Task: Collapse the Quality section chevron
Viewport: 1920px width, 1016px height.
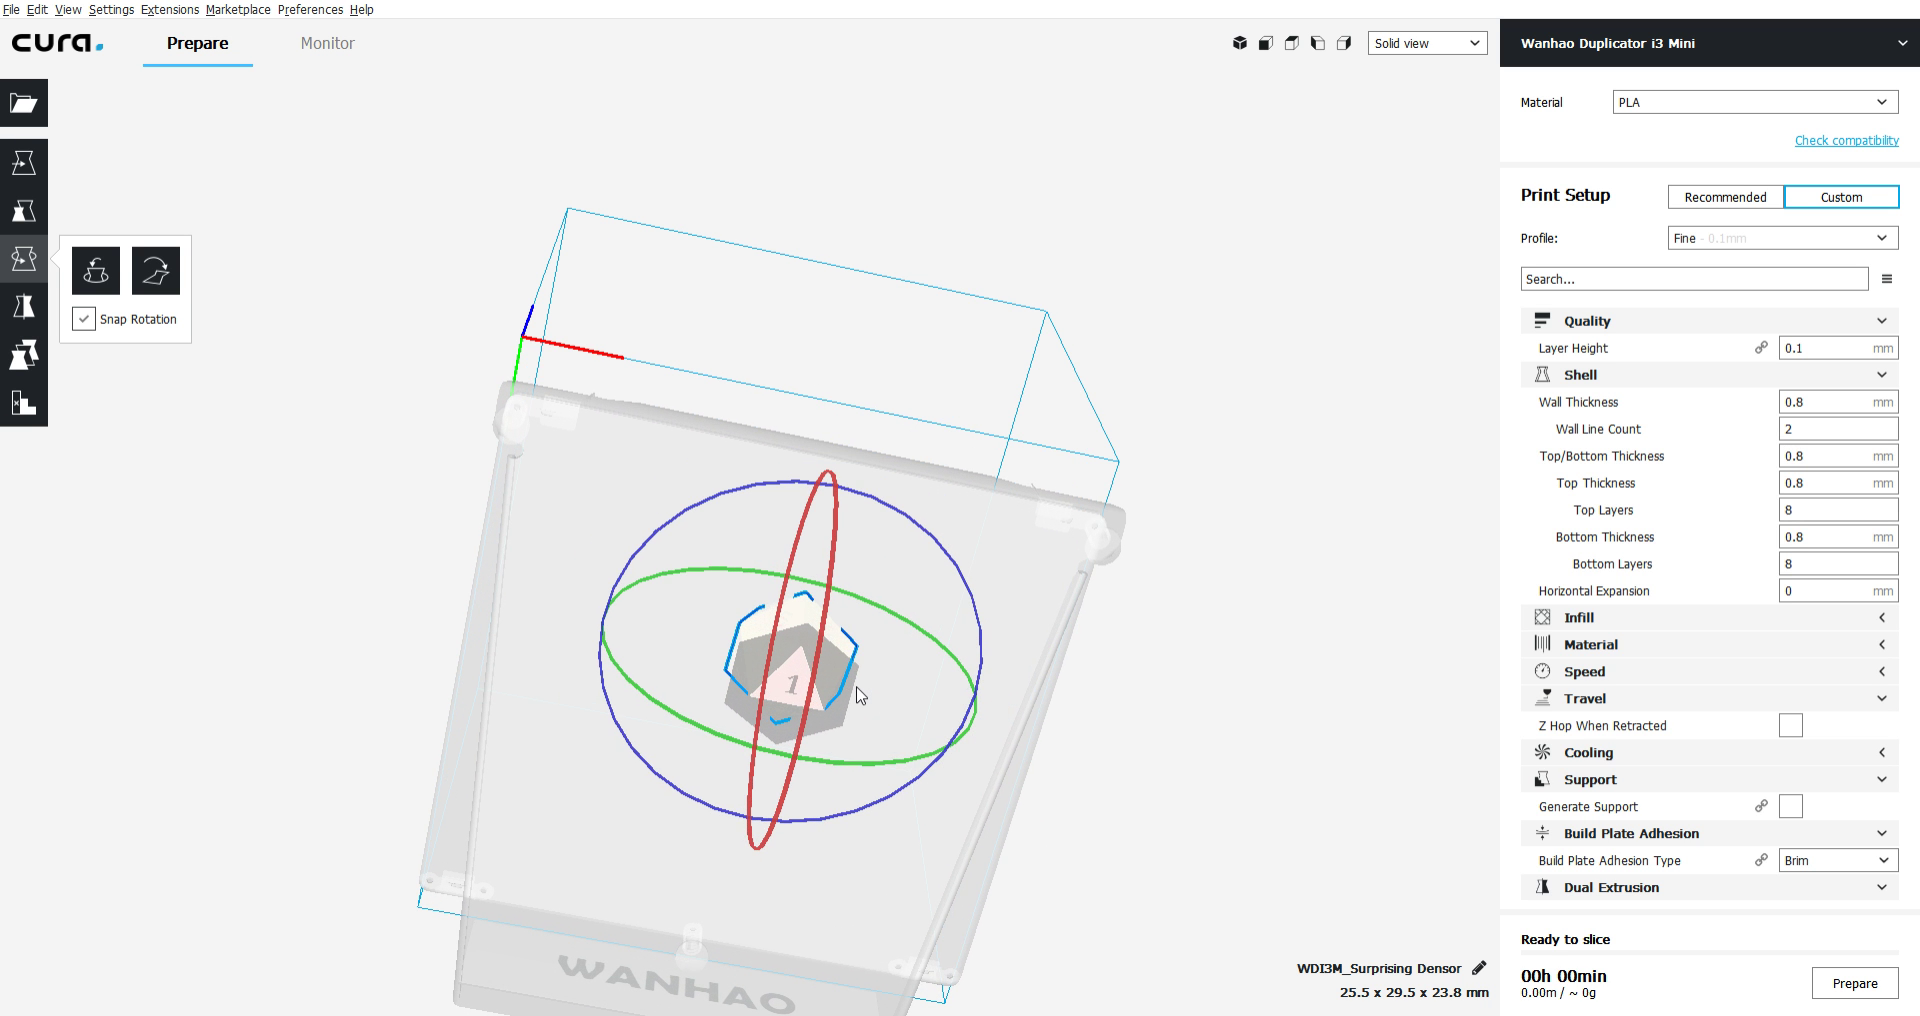Action: (x=1881, y=321)
